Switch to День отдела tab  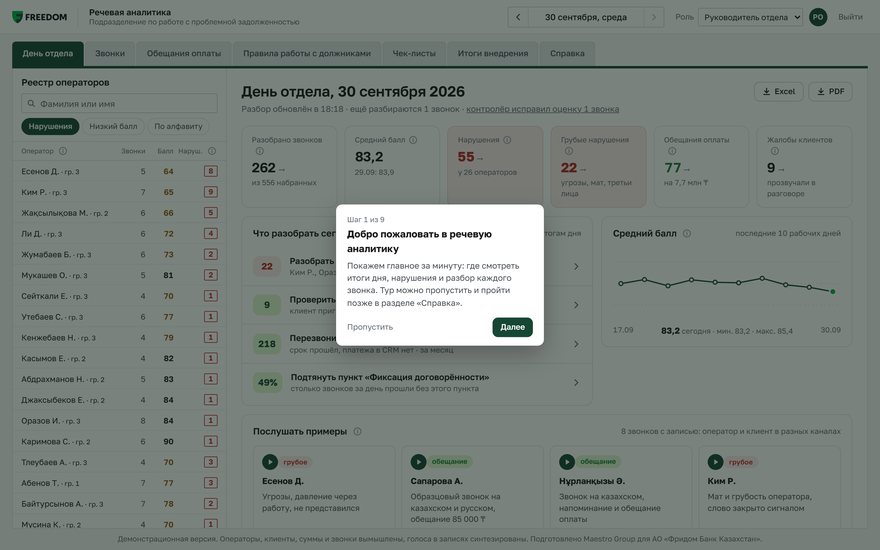[x=48, y=54]
